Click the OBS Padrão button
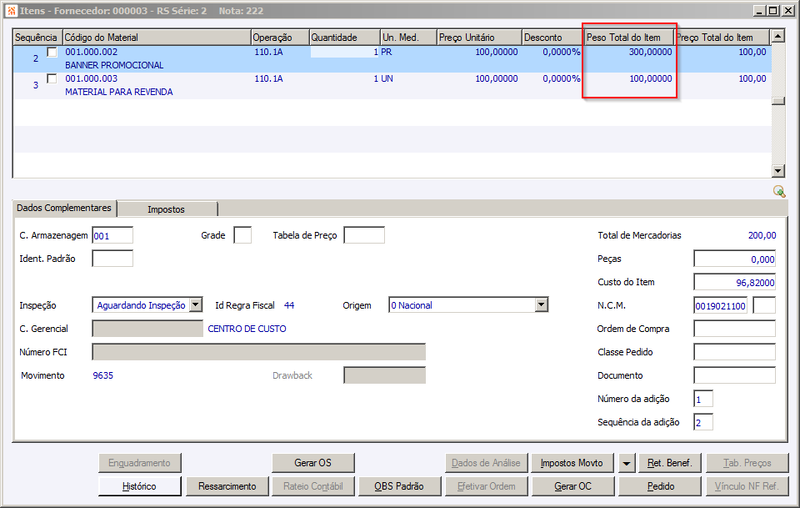 click(x=399, y=487)
